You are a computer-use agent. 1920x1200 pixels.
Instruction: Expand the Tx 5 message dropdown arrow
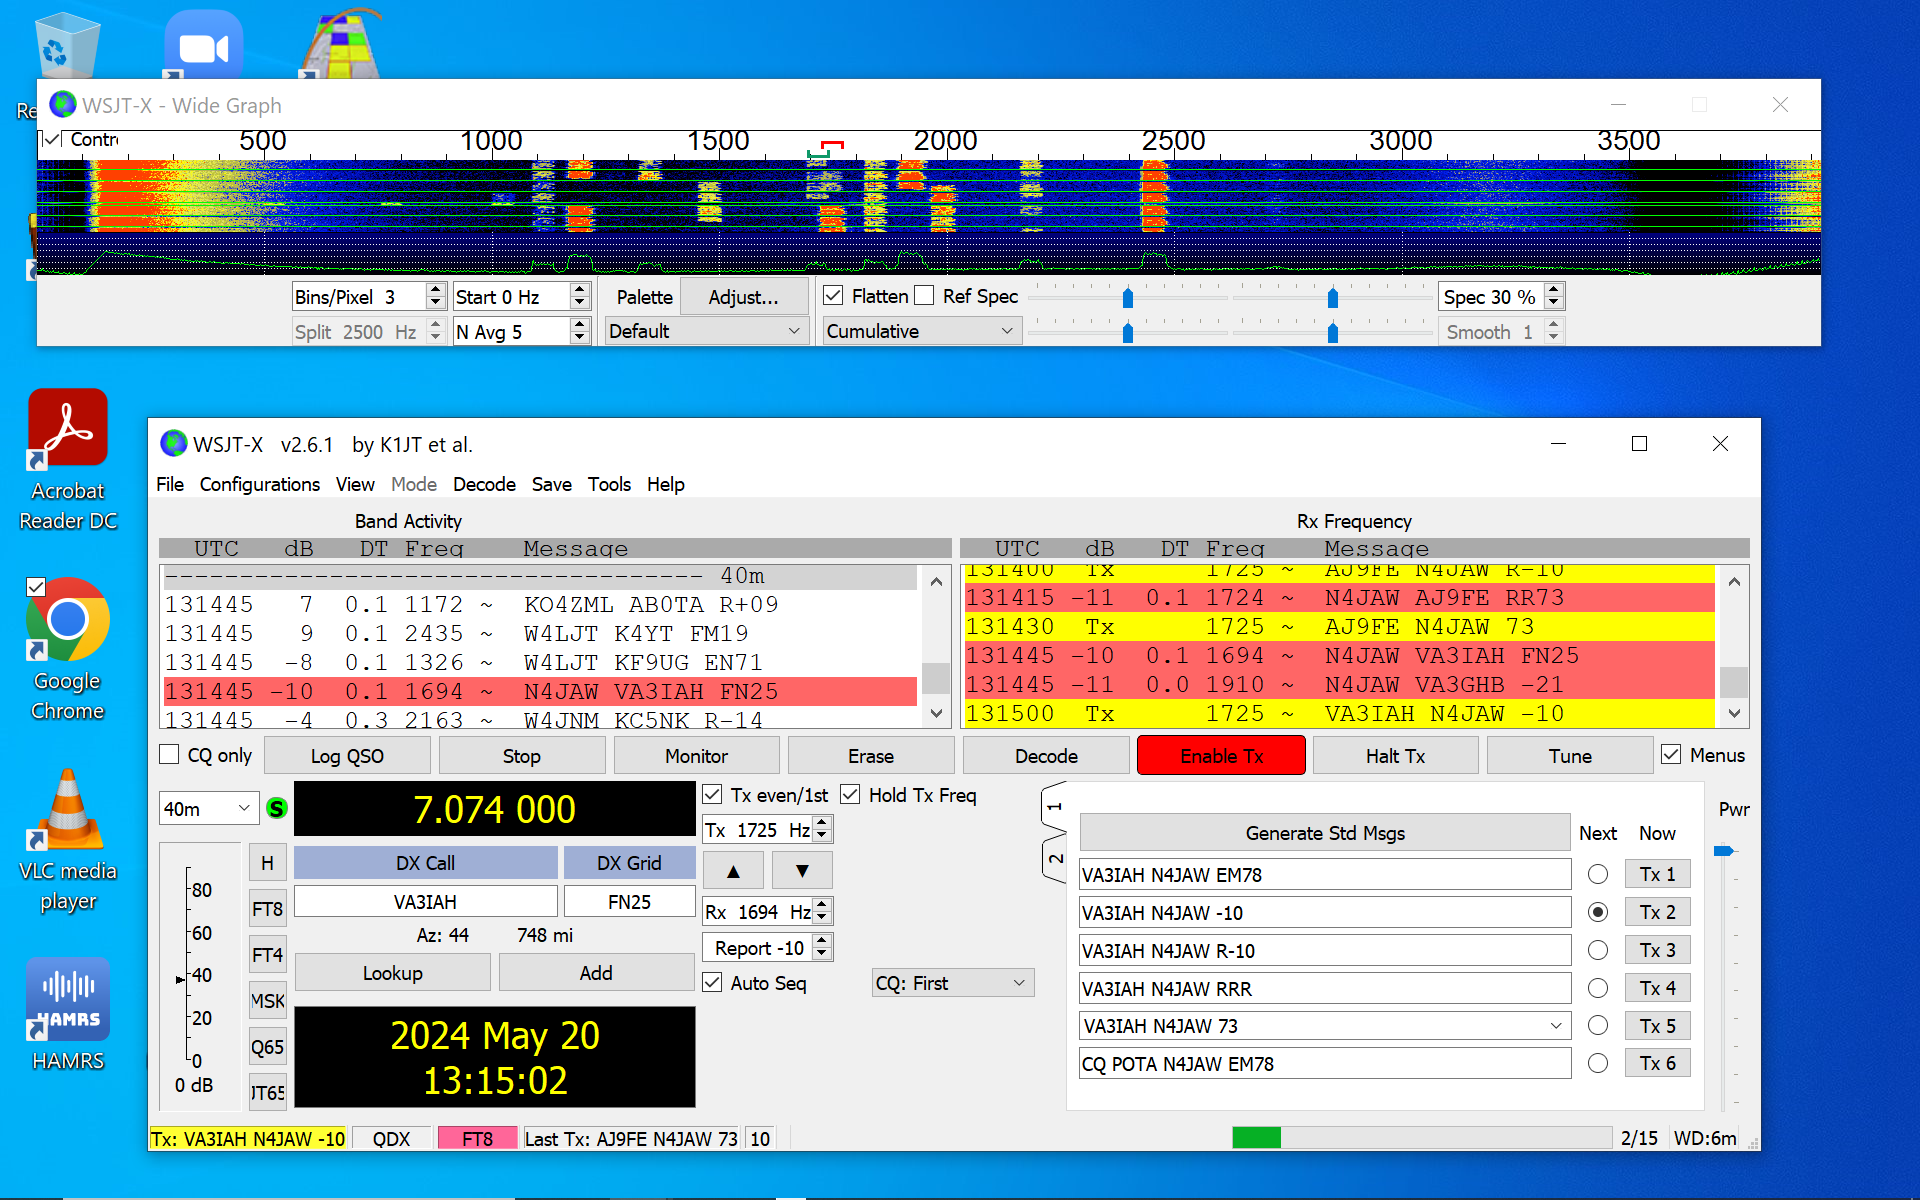click(x=1556, y=1026)
